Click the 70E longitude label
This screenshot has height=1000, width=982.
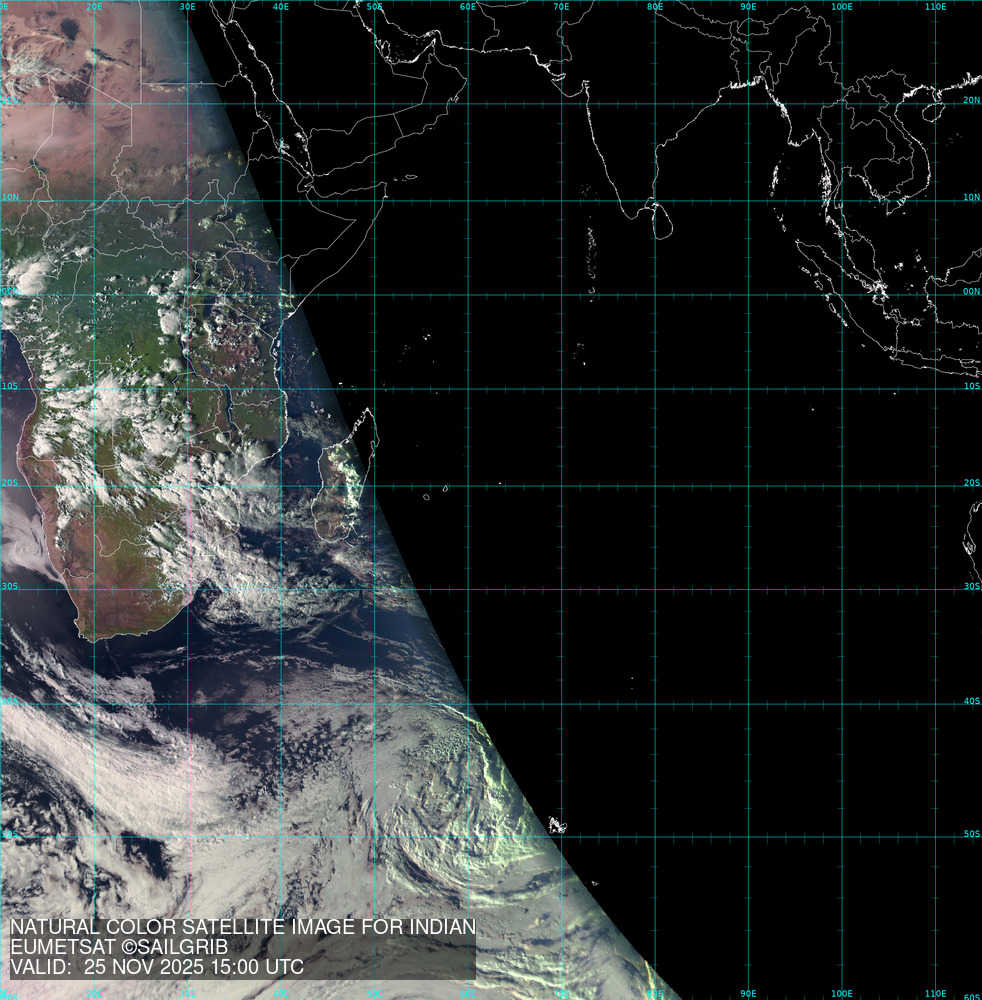pos(561,7)
